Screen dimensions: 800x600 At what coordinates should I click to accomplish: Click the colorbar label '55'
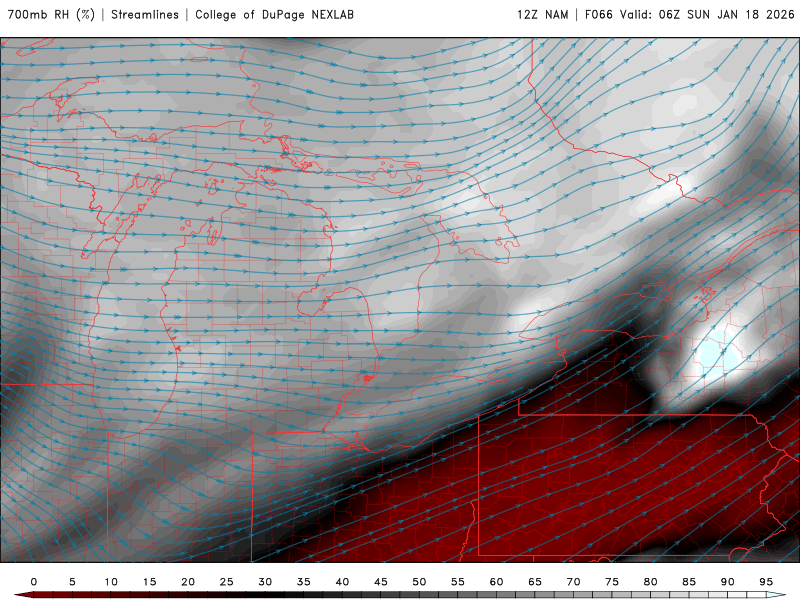click(458, 582)
